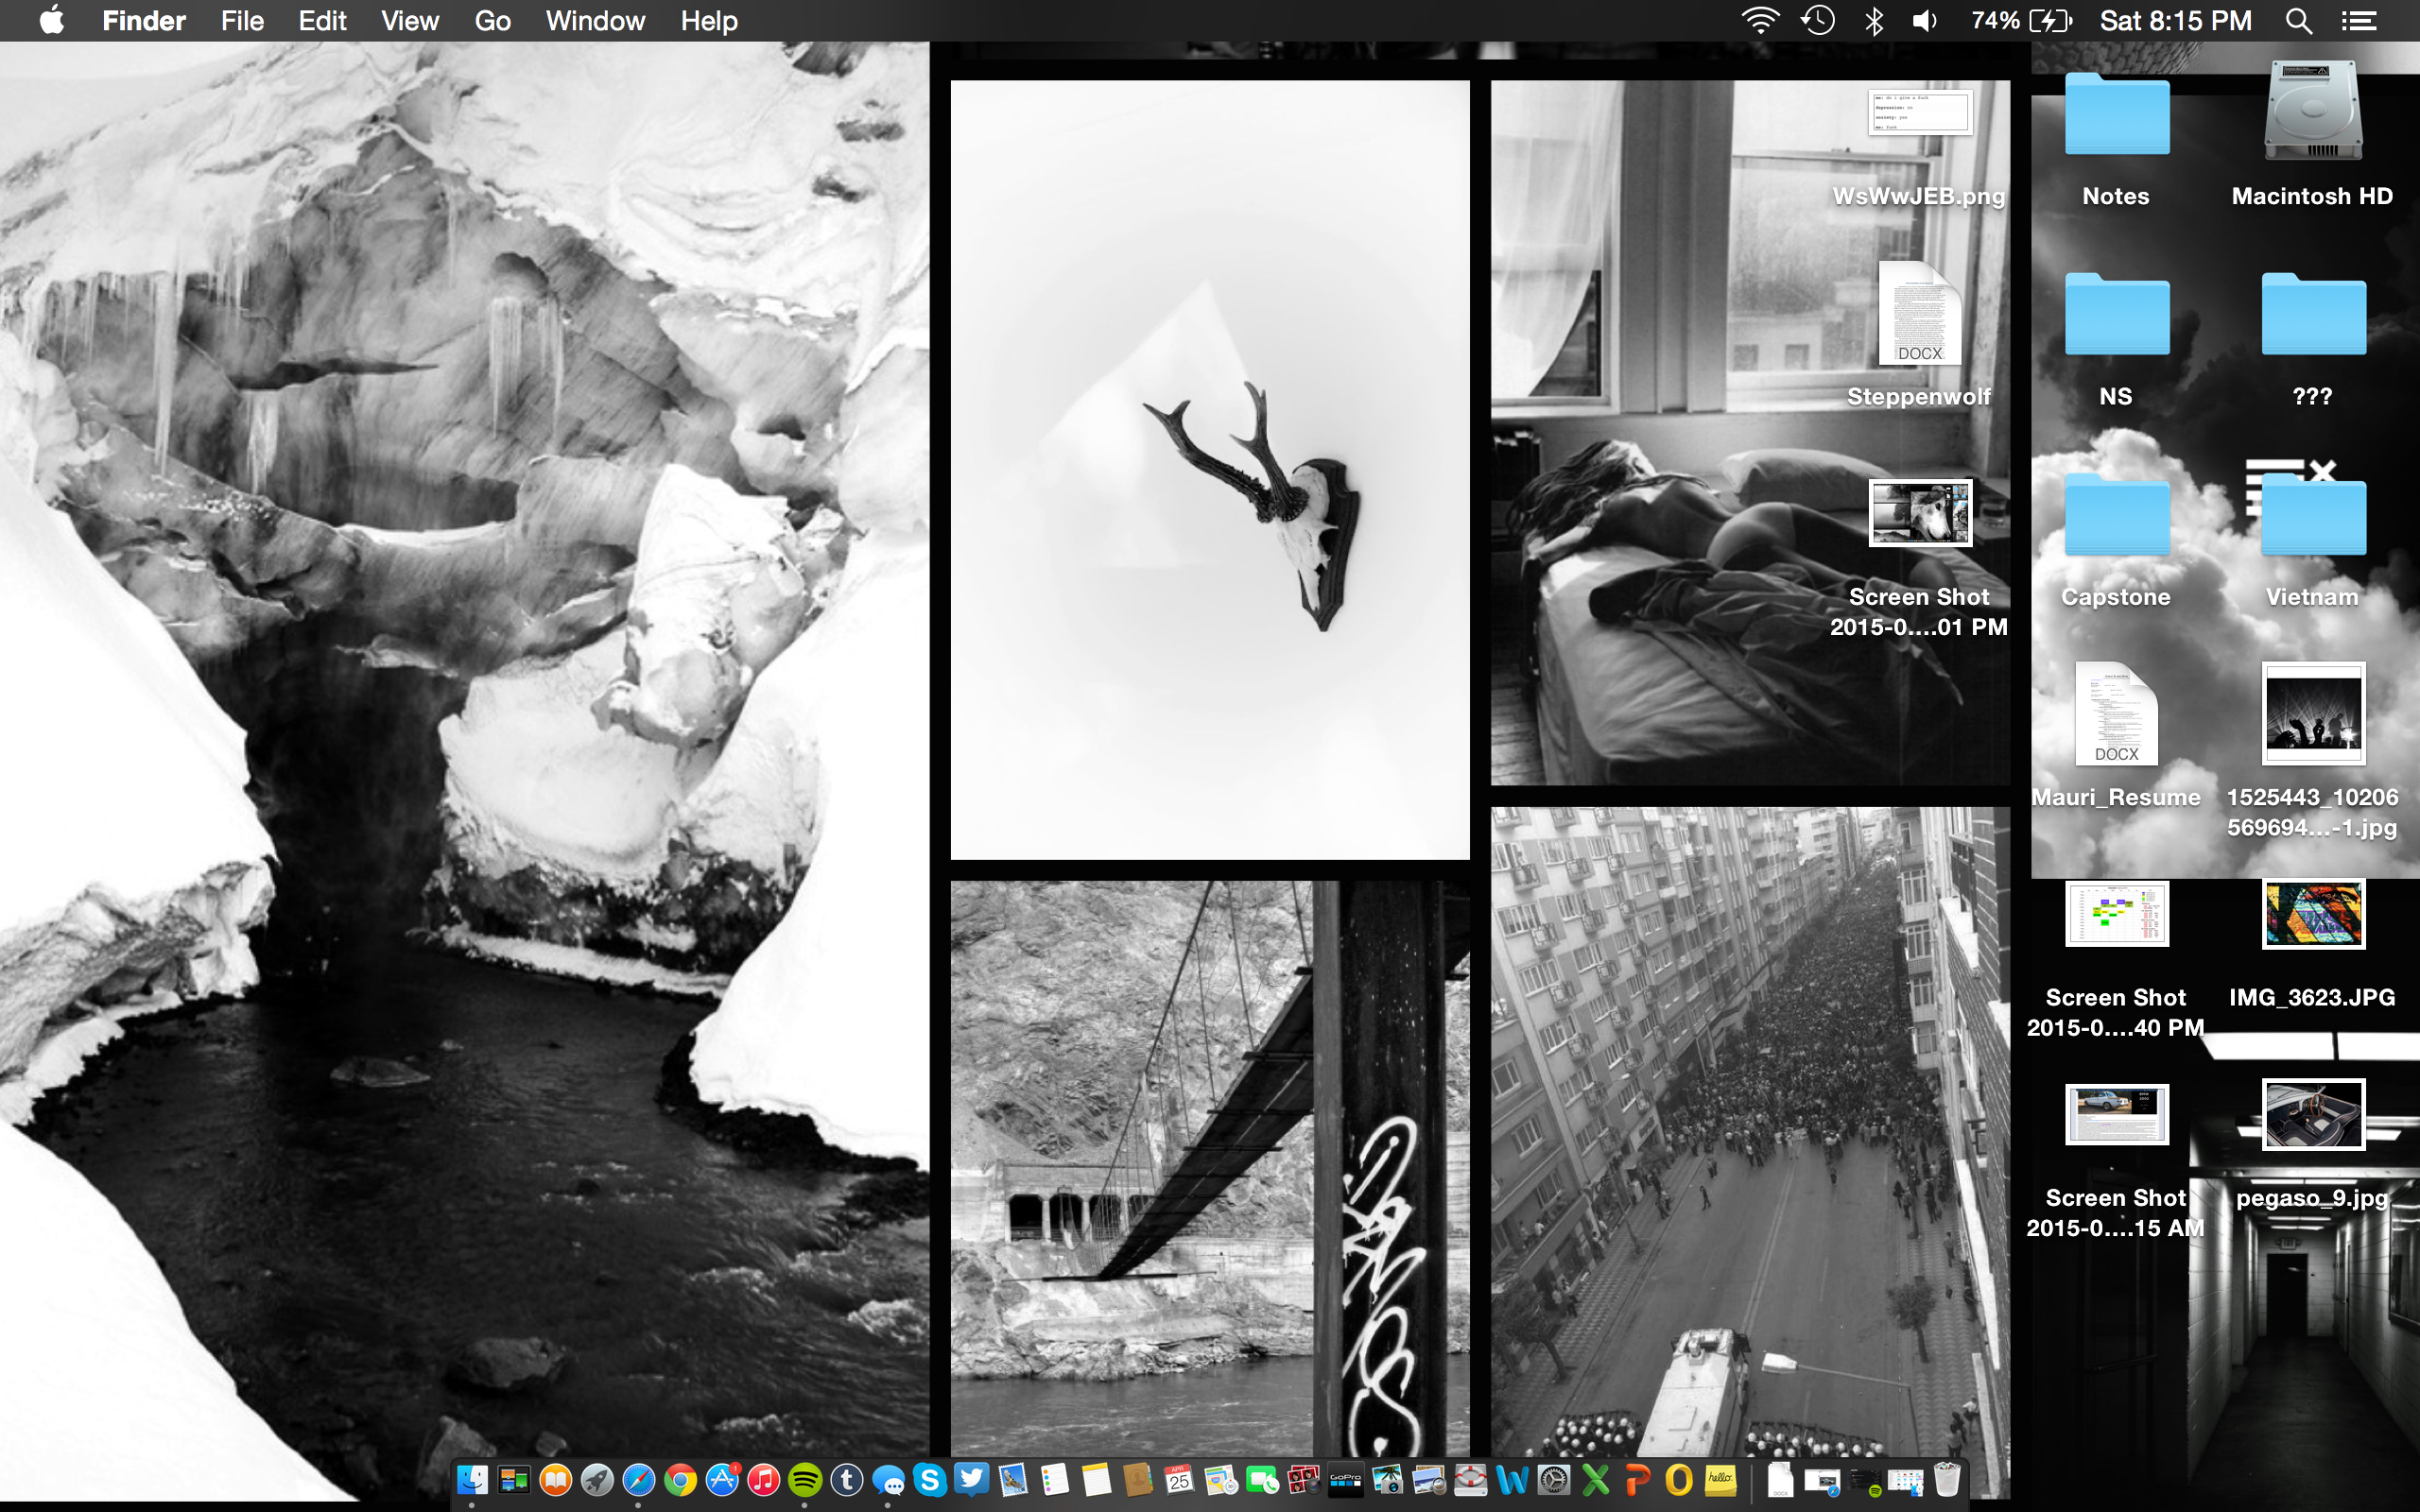Open minimized DOCX document in dock
2420x1512 pixels.
click(x=1780, y=1479)
